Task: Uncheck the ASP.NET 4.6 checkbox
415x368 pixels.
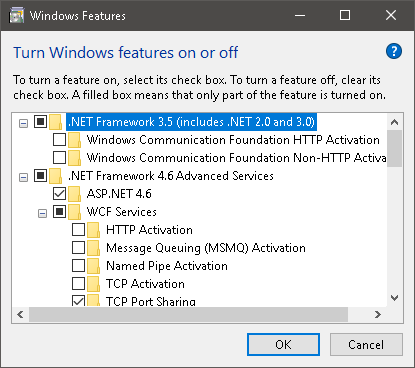Action: pos(59,194)
